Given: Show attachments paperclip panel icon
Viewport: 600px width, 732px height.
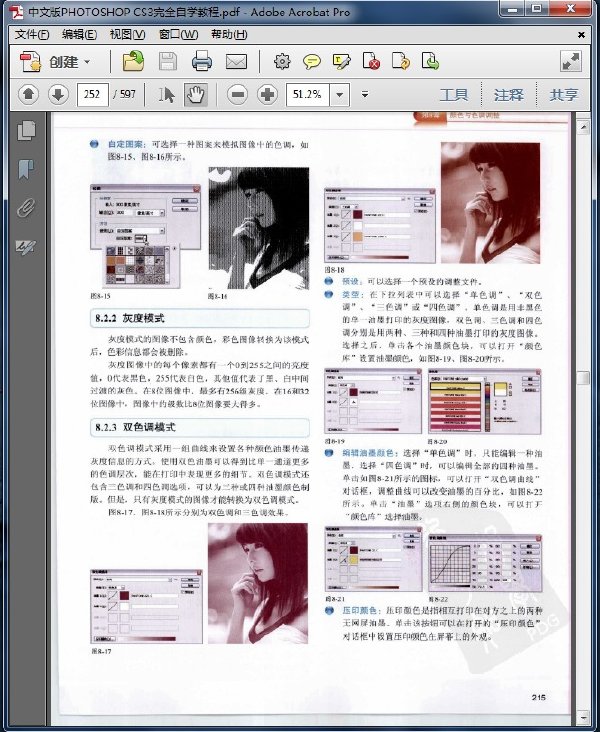Looking at the screenshot, I should (x=27, y=208).
